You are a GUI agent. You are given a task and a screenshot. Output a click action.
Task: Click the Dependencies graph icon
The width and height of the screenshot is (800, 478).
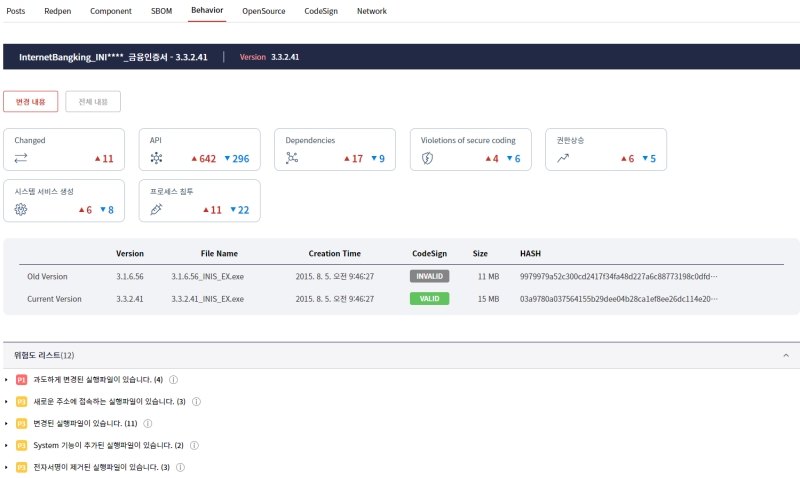(292, 158)
